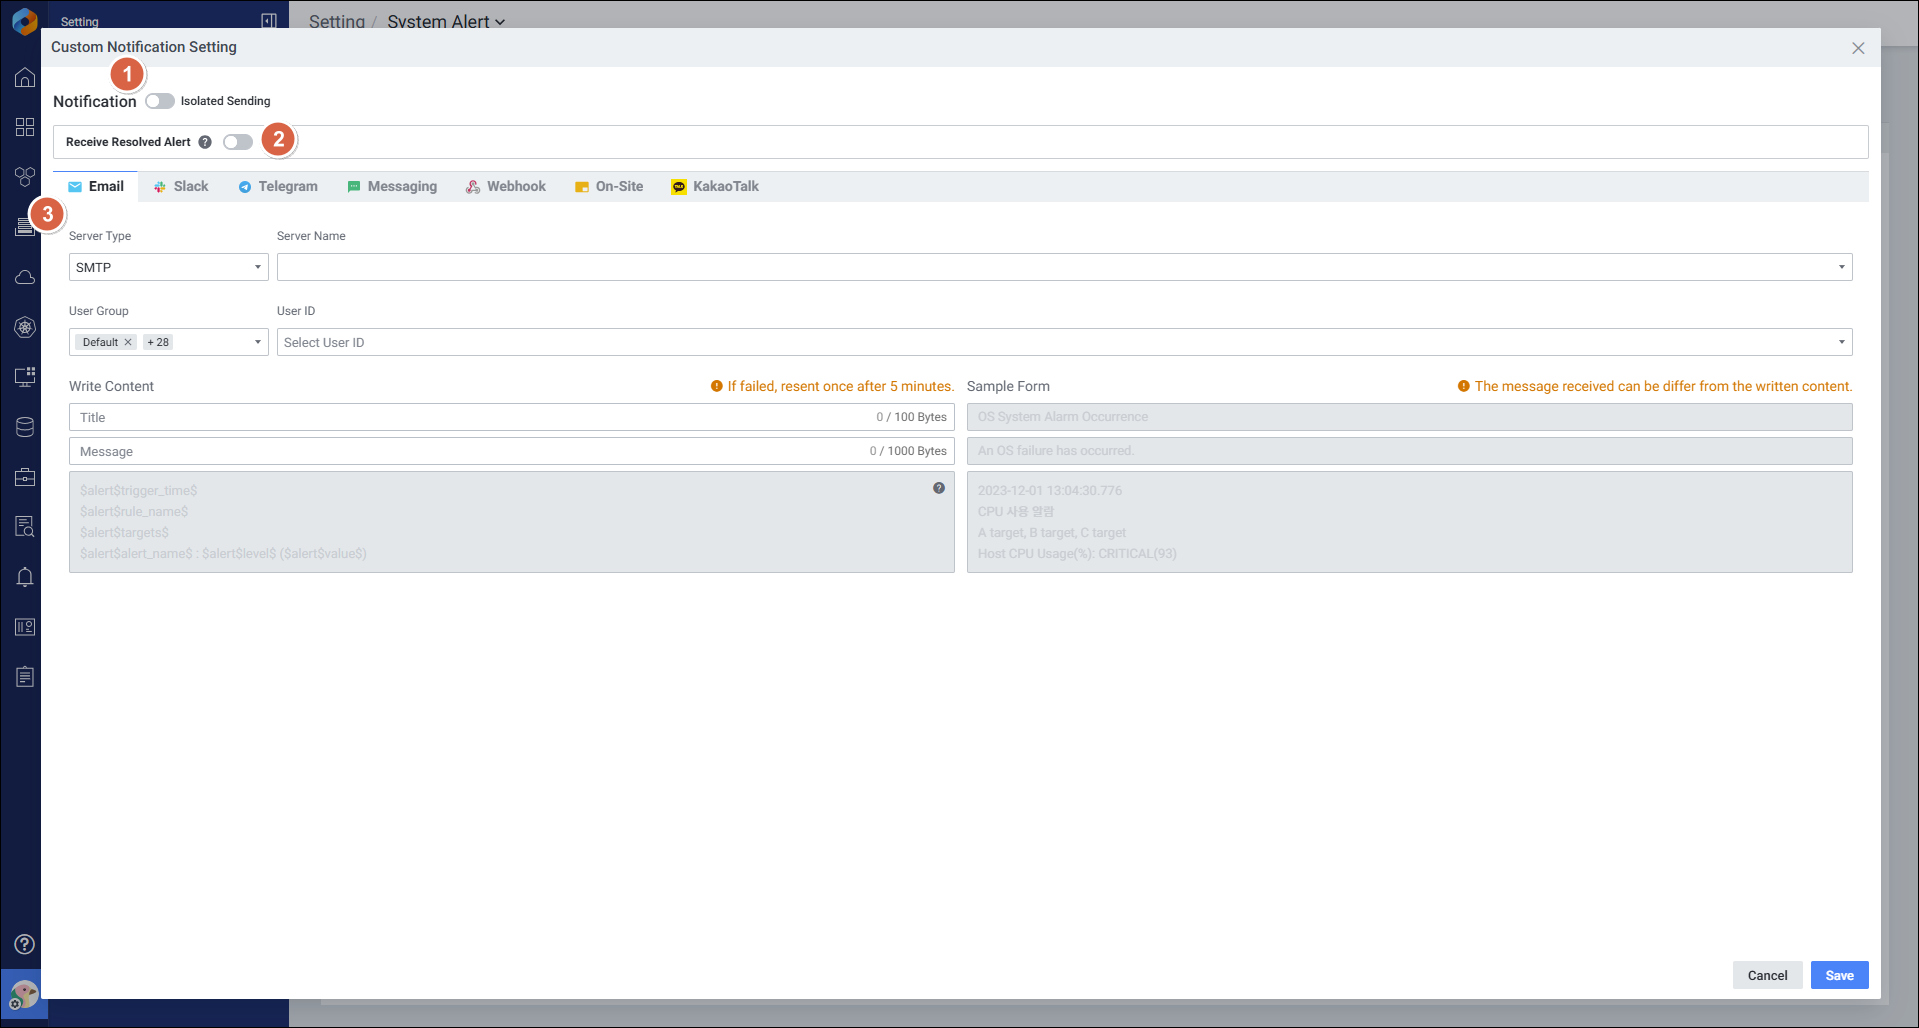Viewport: 1919px width, 1028px height.
Task: Click help icon beside Receive Resolved Alert
Action: click(205, 142)
